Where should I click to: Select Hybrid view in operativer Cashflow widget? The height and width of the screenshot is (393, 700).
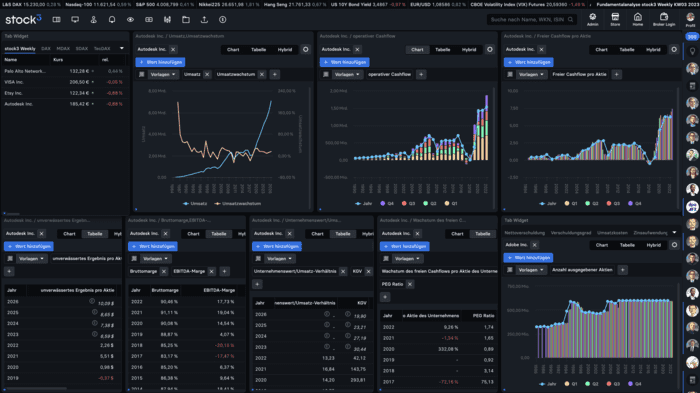click(469, 50)
